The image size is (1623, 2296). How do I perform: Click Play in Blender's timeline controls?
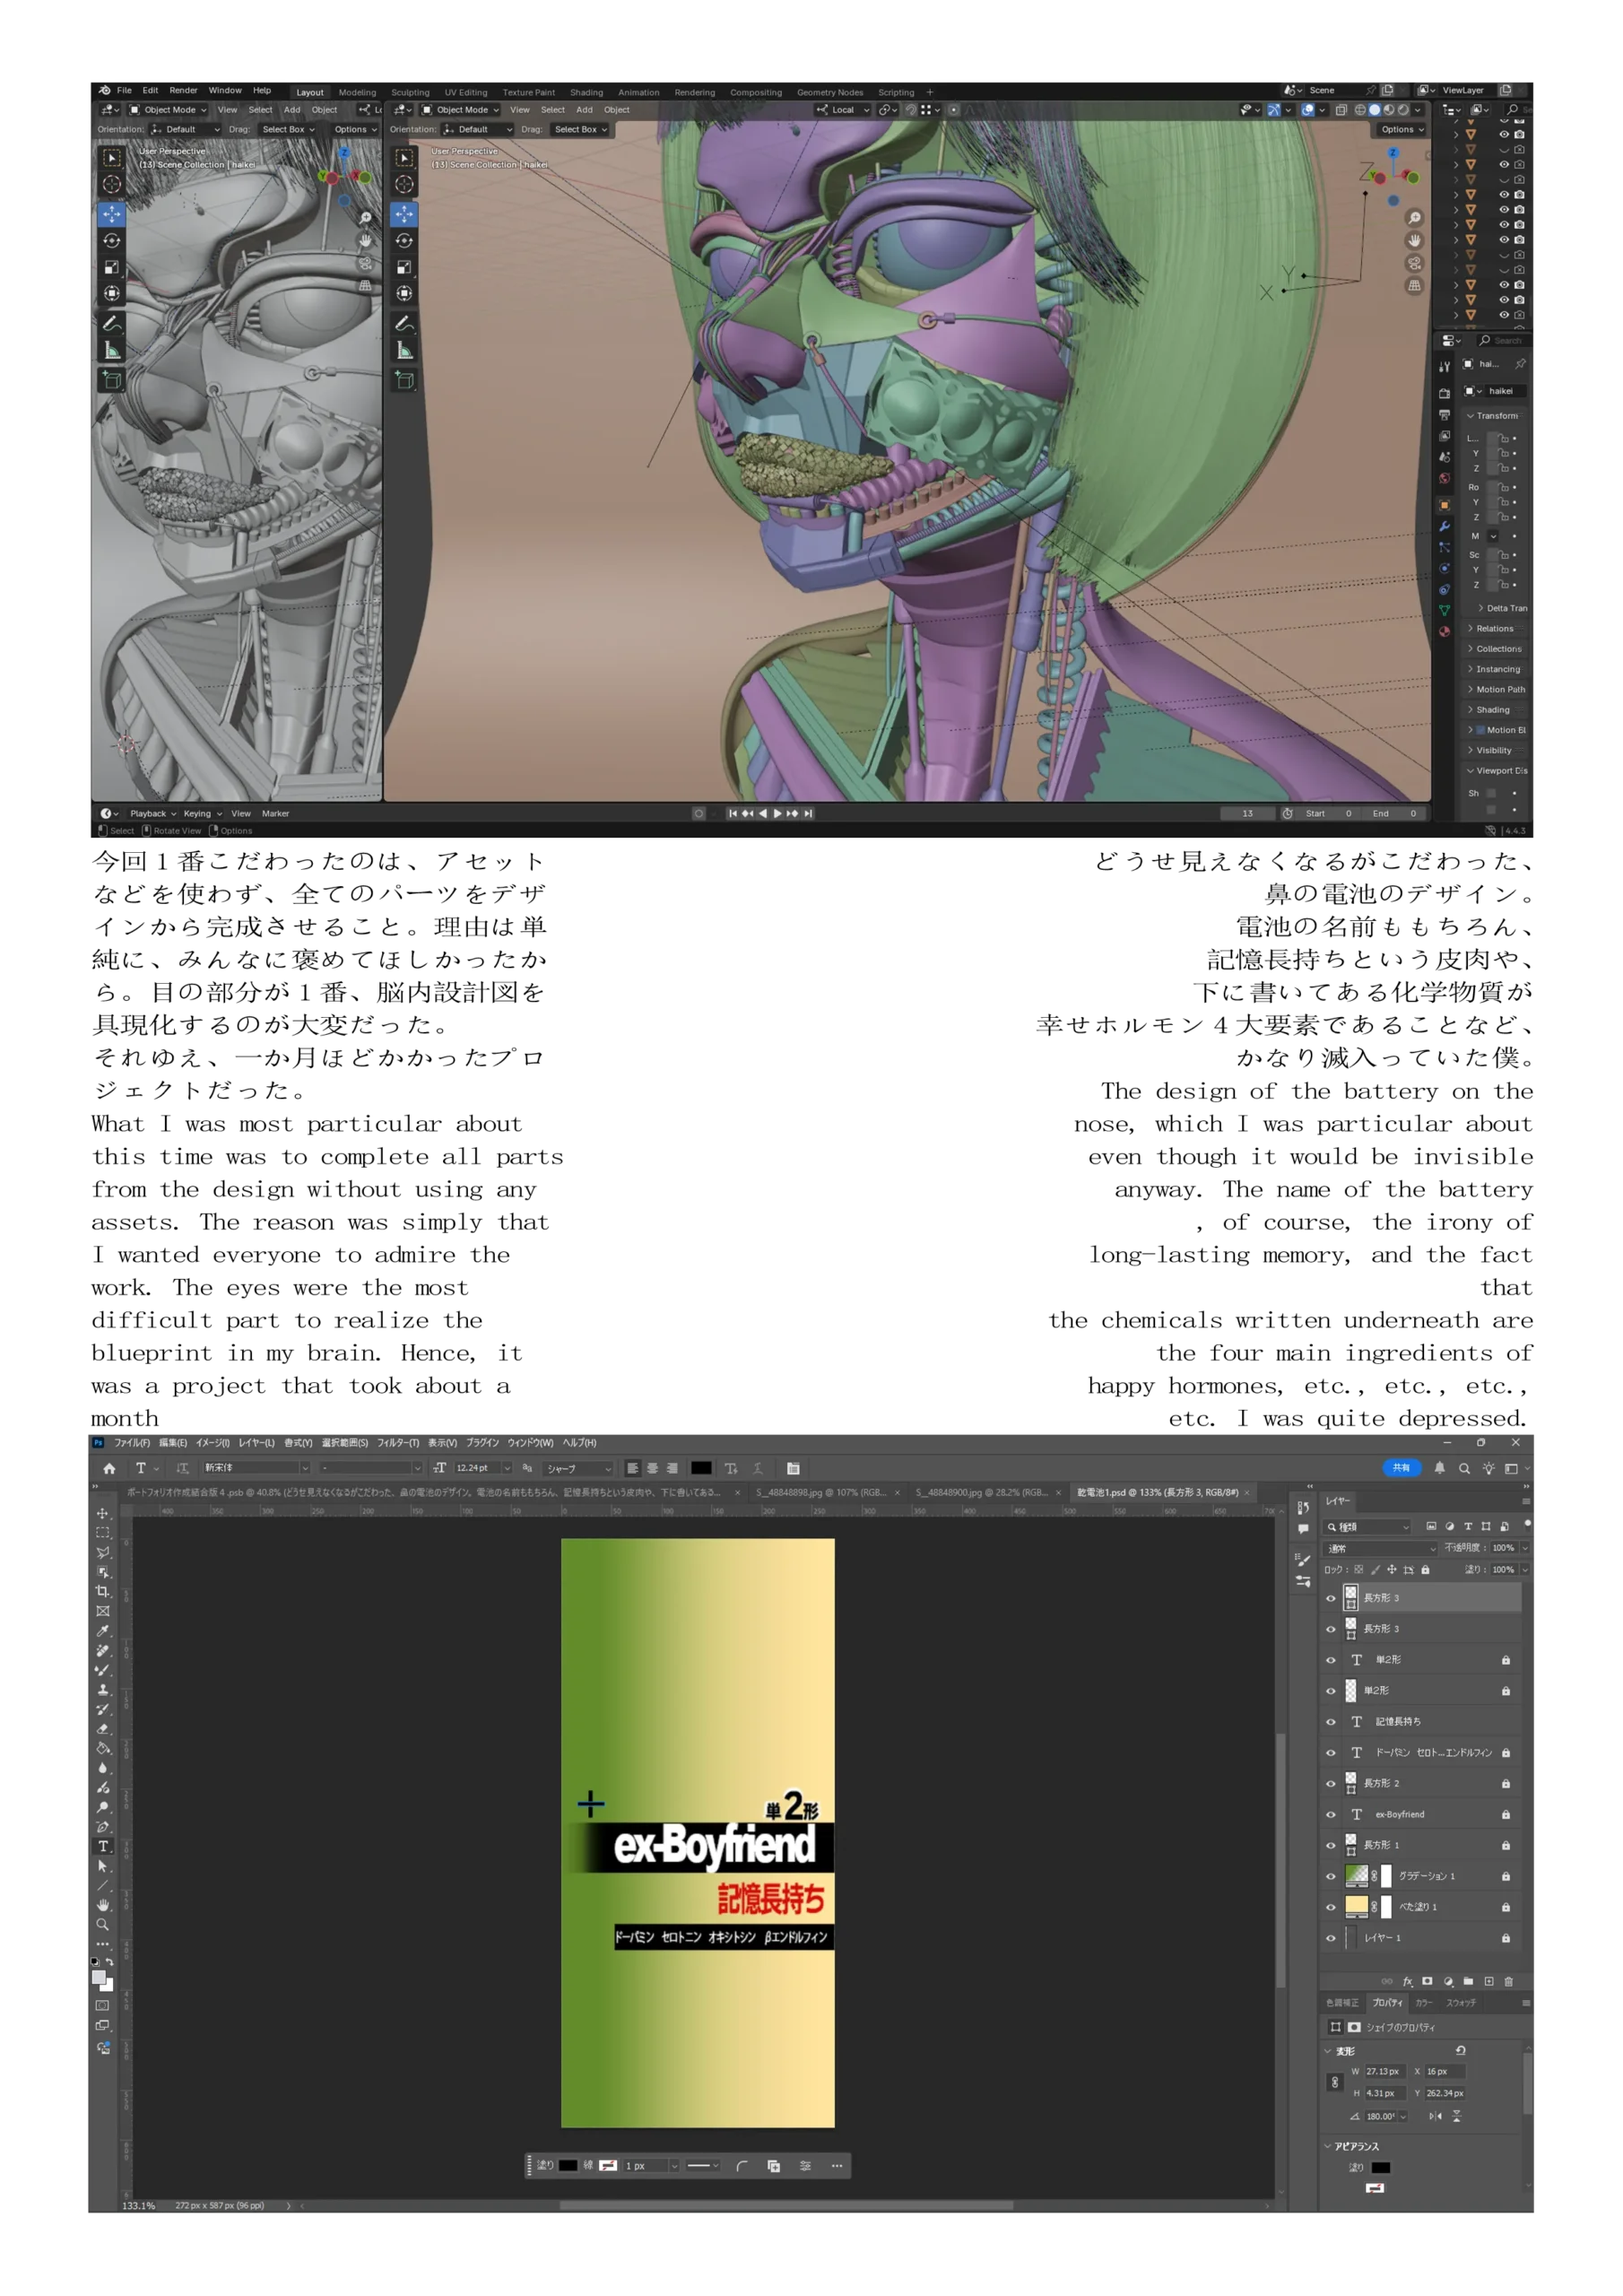point(777,813)
